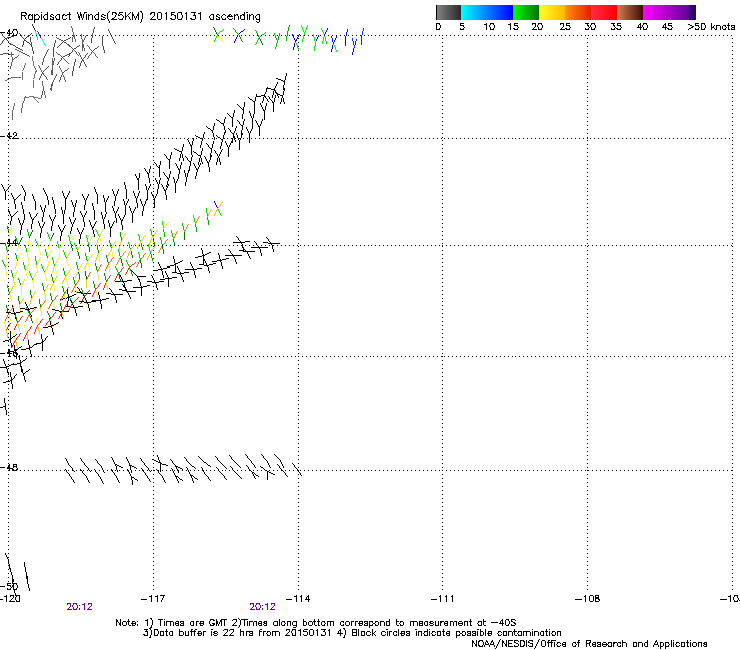This screenshot has width=740, height=650.
Task: Click the '-50' latitude axis label
Action: click(x=9, y=587)
